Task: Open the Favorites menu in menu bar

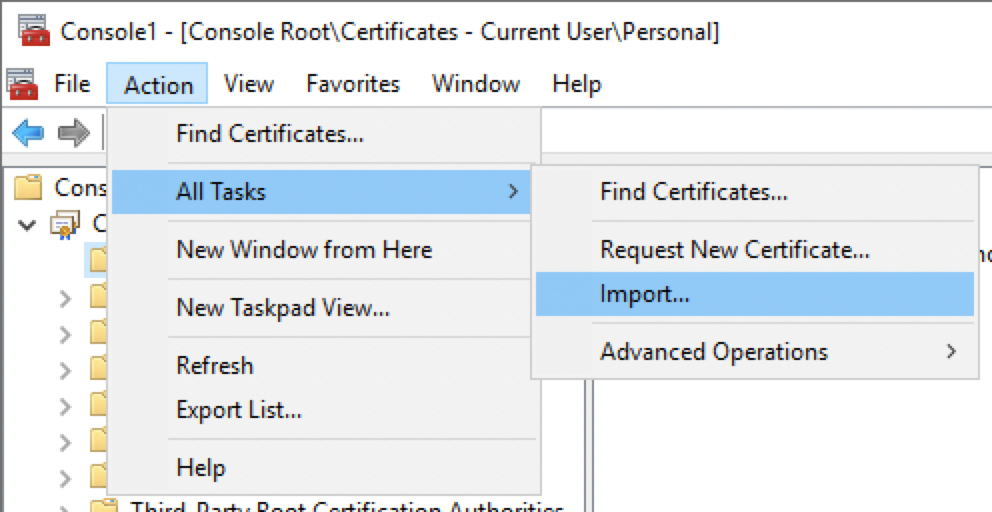Action: [x=352, y=84]
